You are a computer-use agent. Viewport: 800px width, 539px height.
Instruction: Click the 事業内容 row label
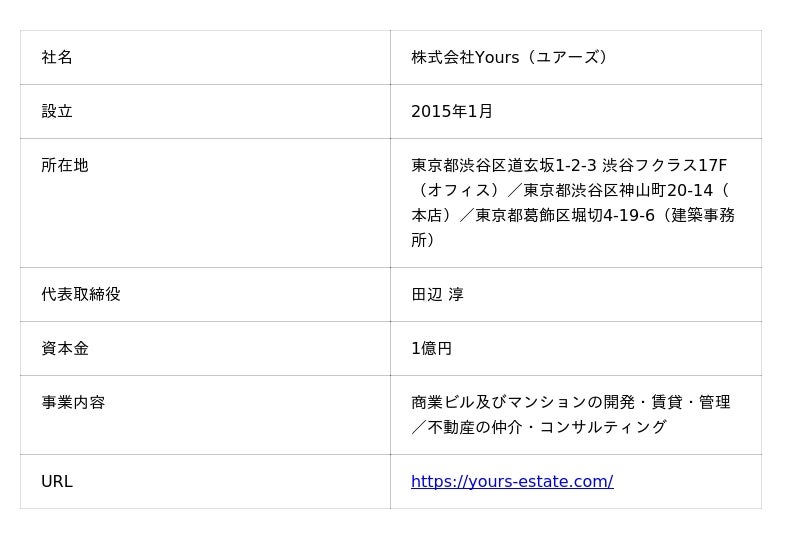73,403
